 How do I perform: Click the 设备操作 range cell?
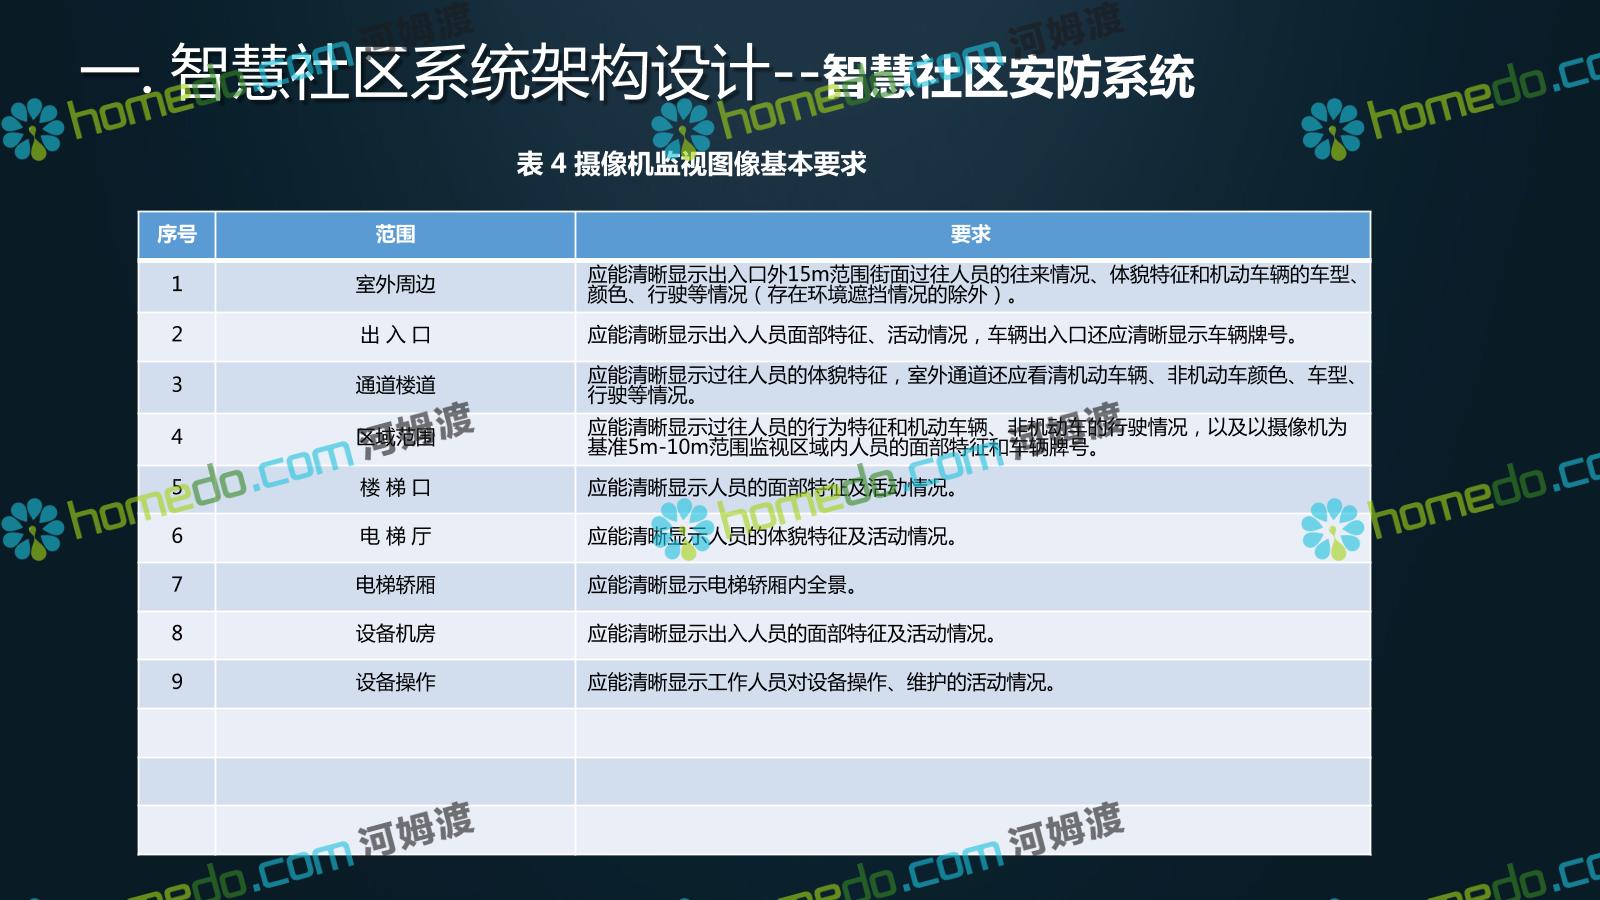(395, 683)
